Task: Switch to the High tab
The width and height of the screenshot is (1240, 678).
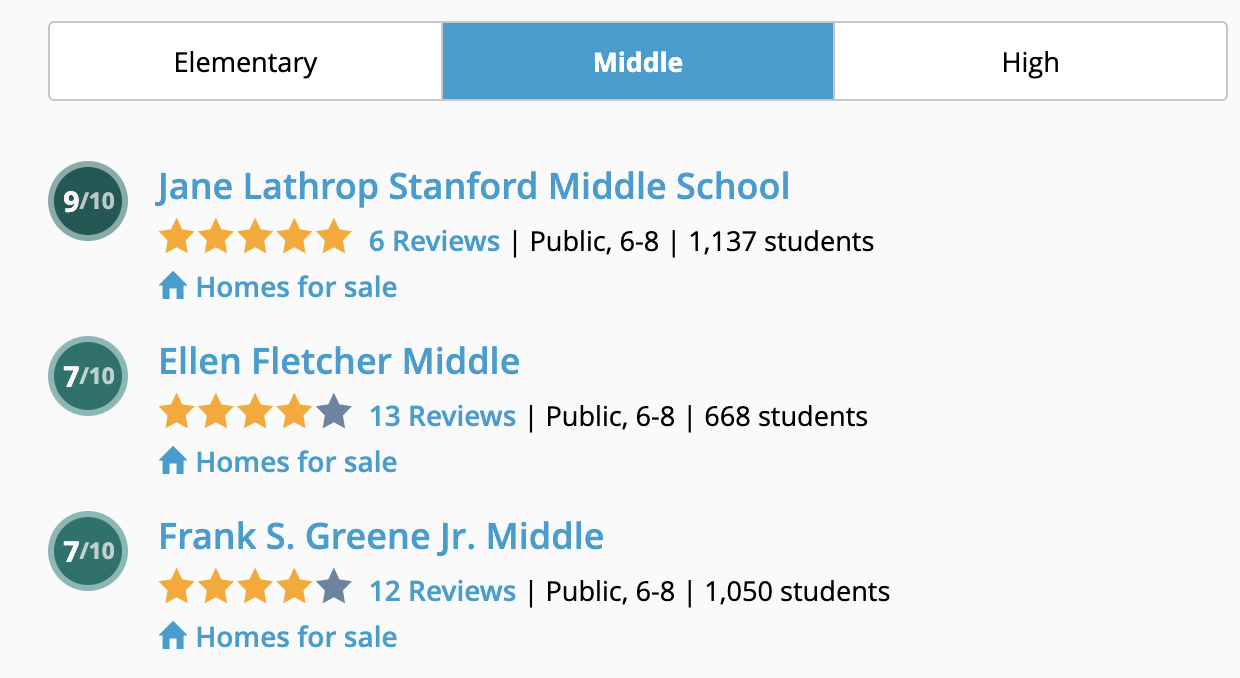Action: click(x=1030, y=62)
